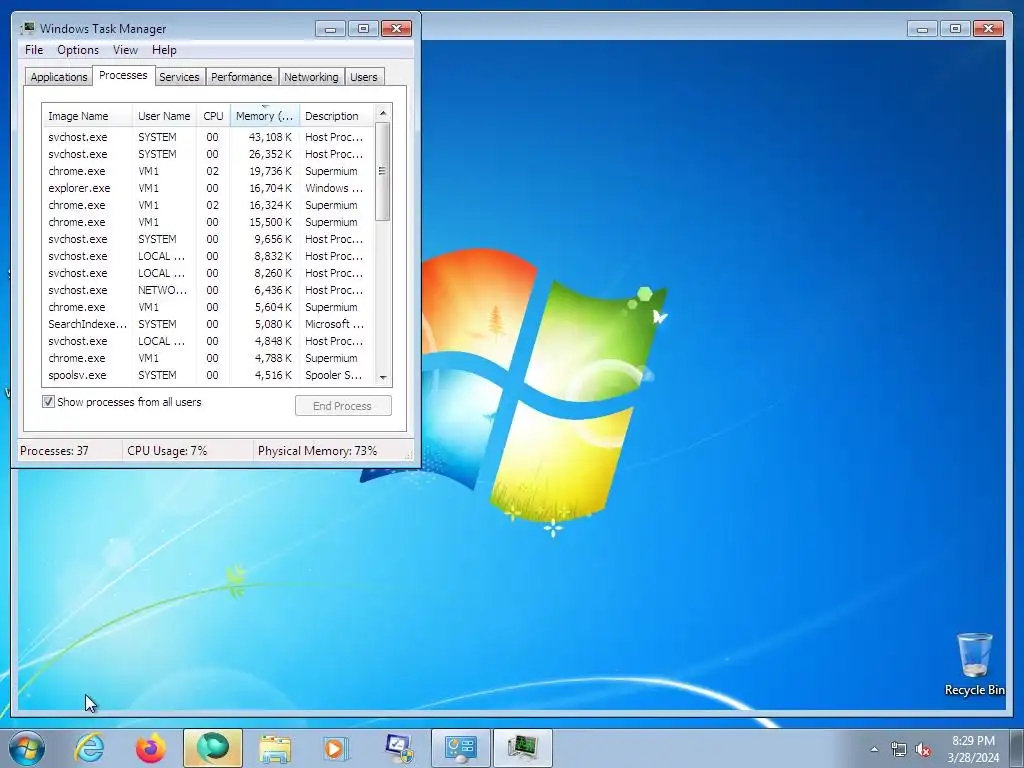
Task: Switch to the Networking tab
Action: [x=311, y=77]
